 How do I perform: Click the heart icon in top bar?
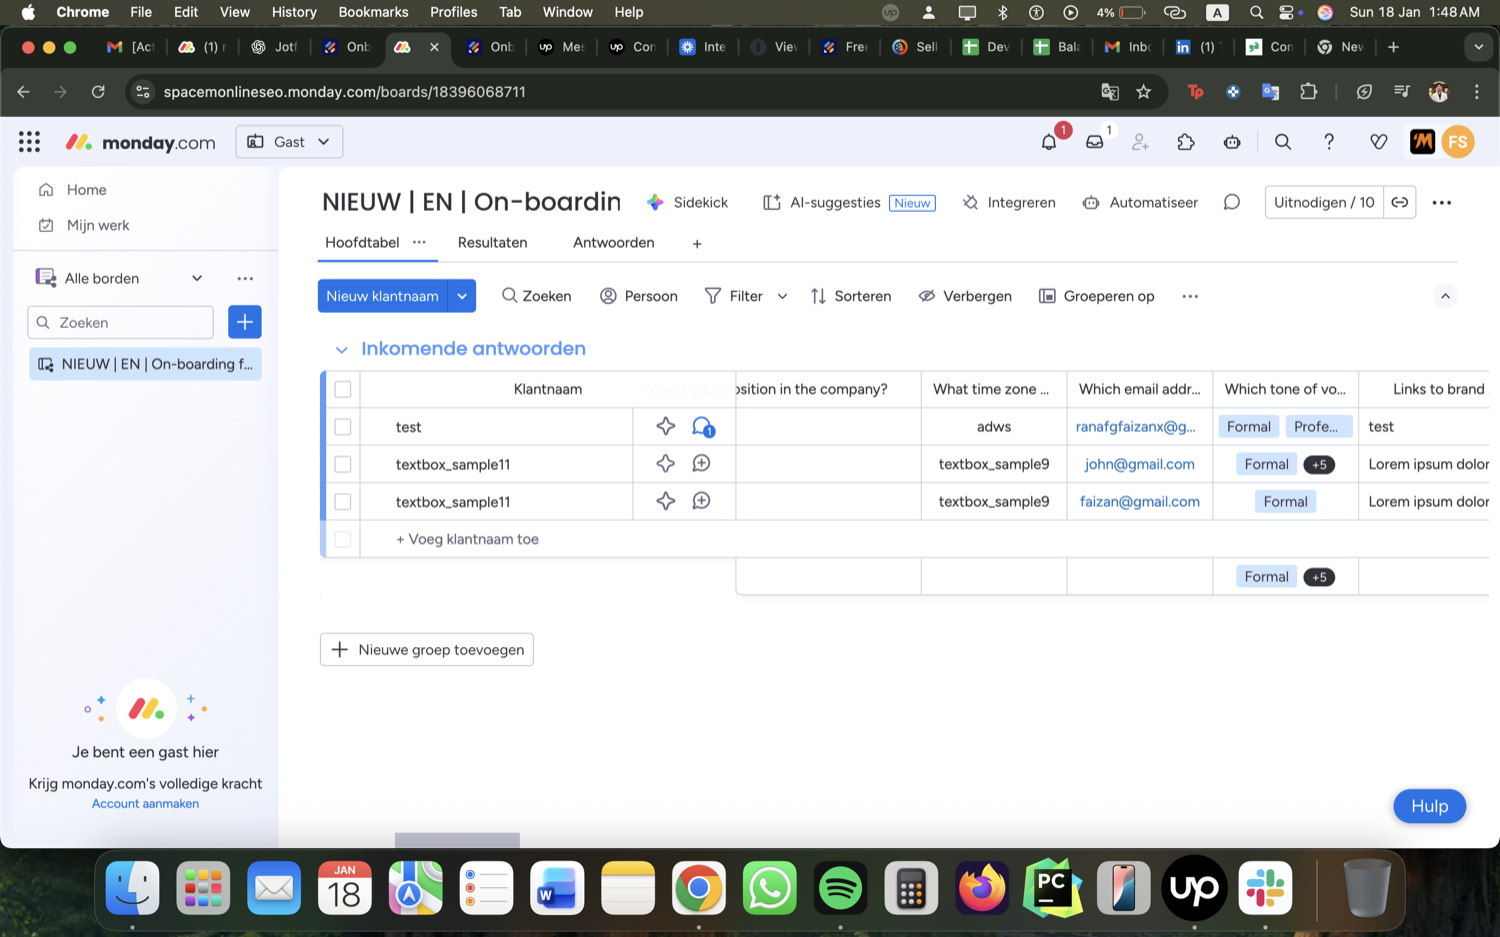[x=1378, y=142]
